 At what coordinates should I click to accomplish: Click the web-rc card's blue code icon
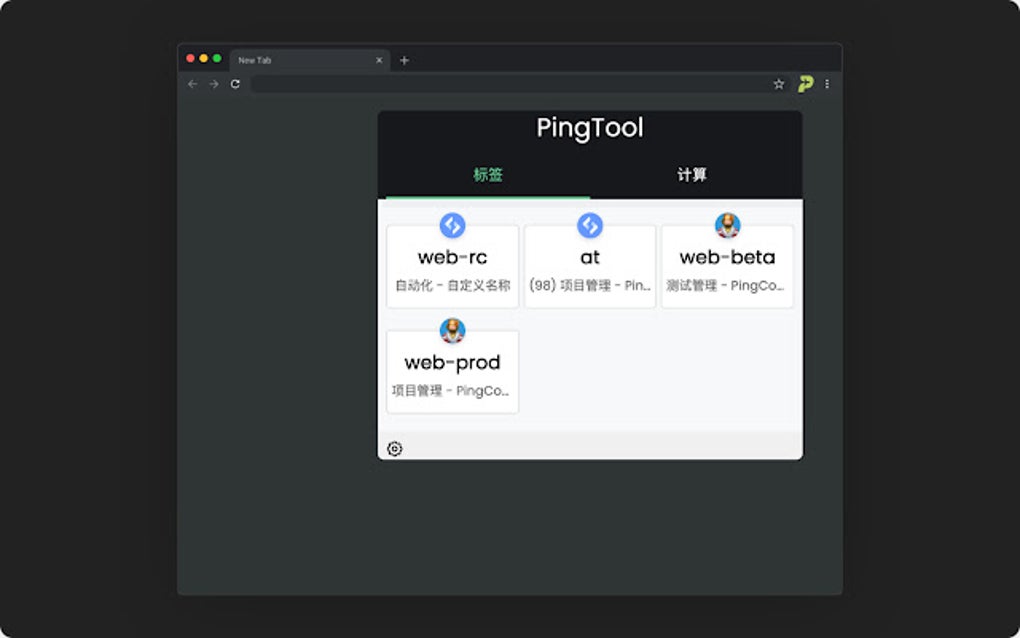click(x=452, y=226)
